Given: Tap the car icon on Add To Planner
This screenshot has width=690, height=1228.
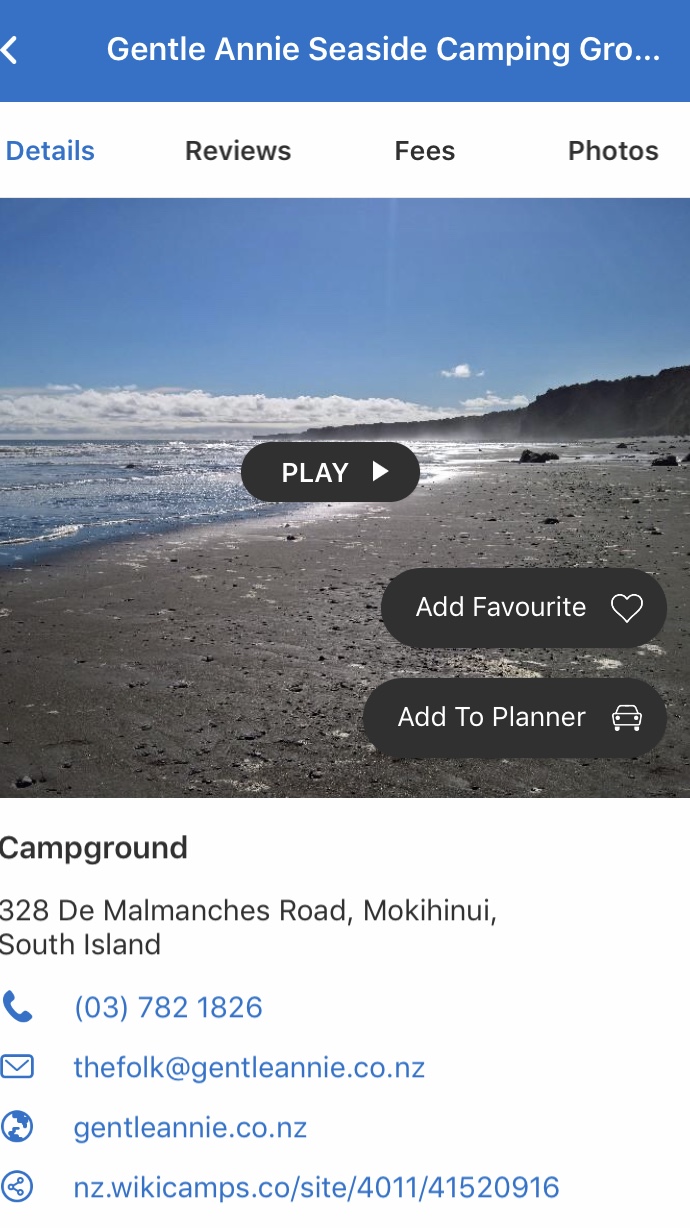Looking at the screenshot, I should (627, 718).
